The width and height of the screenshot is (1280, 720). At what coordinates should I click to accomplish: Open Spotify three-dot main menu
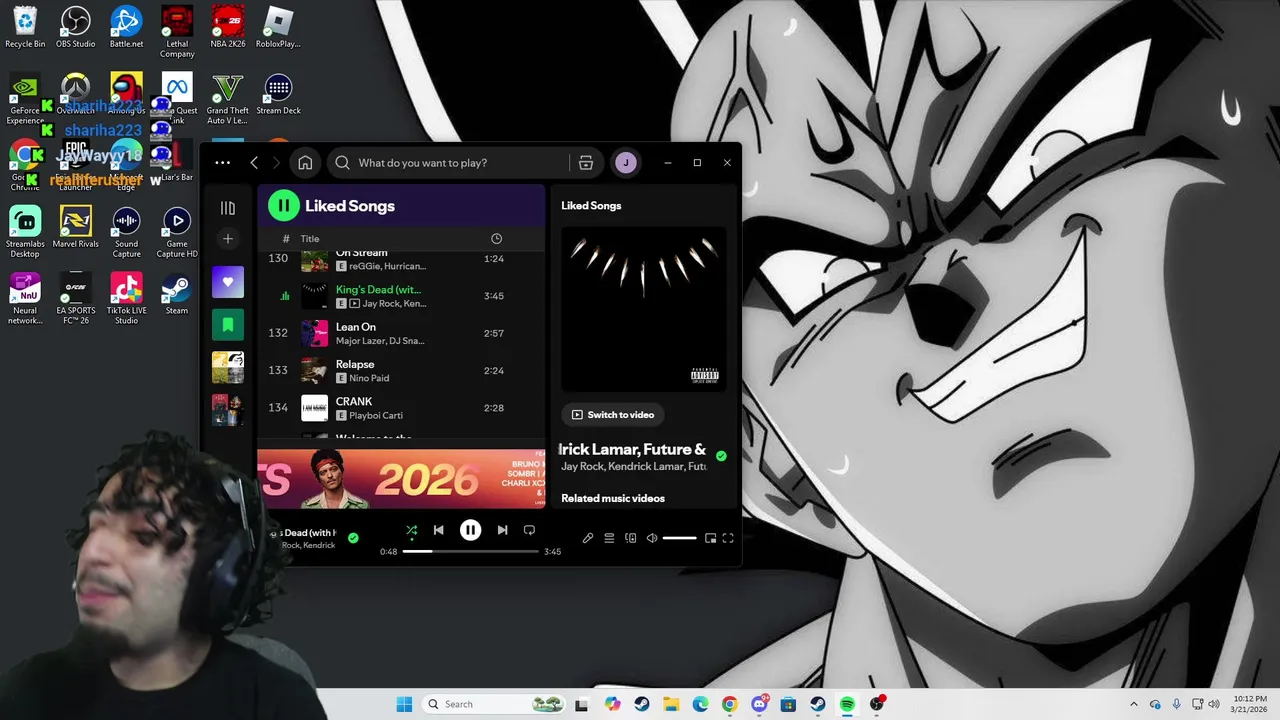click(222, 163)
